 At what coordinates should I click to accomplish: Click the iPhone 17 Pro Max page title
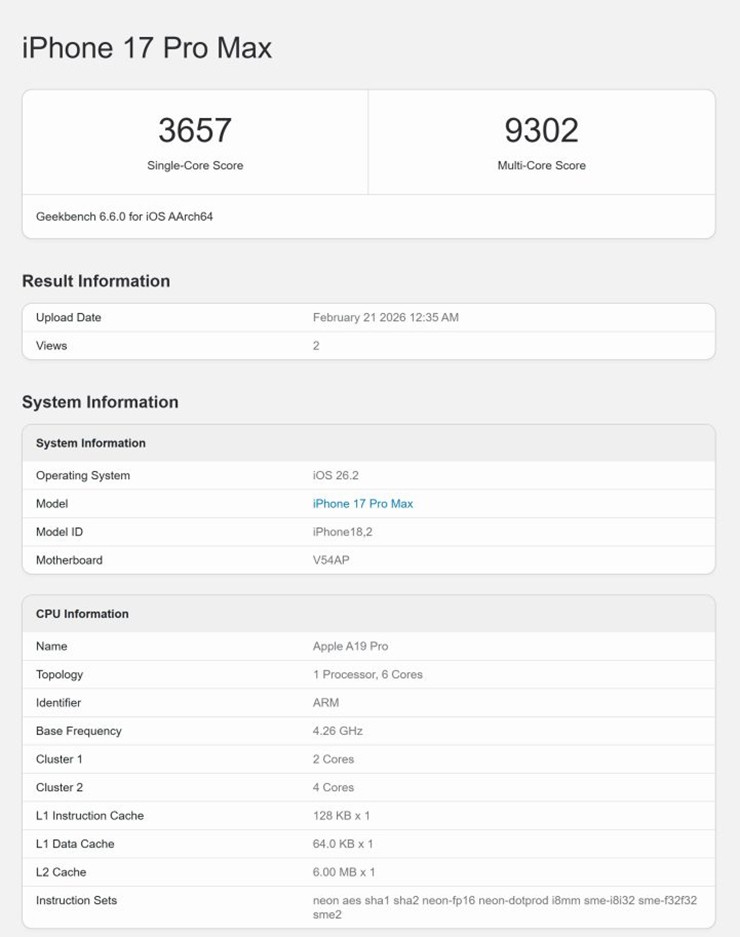pos(147,48)
